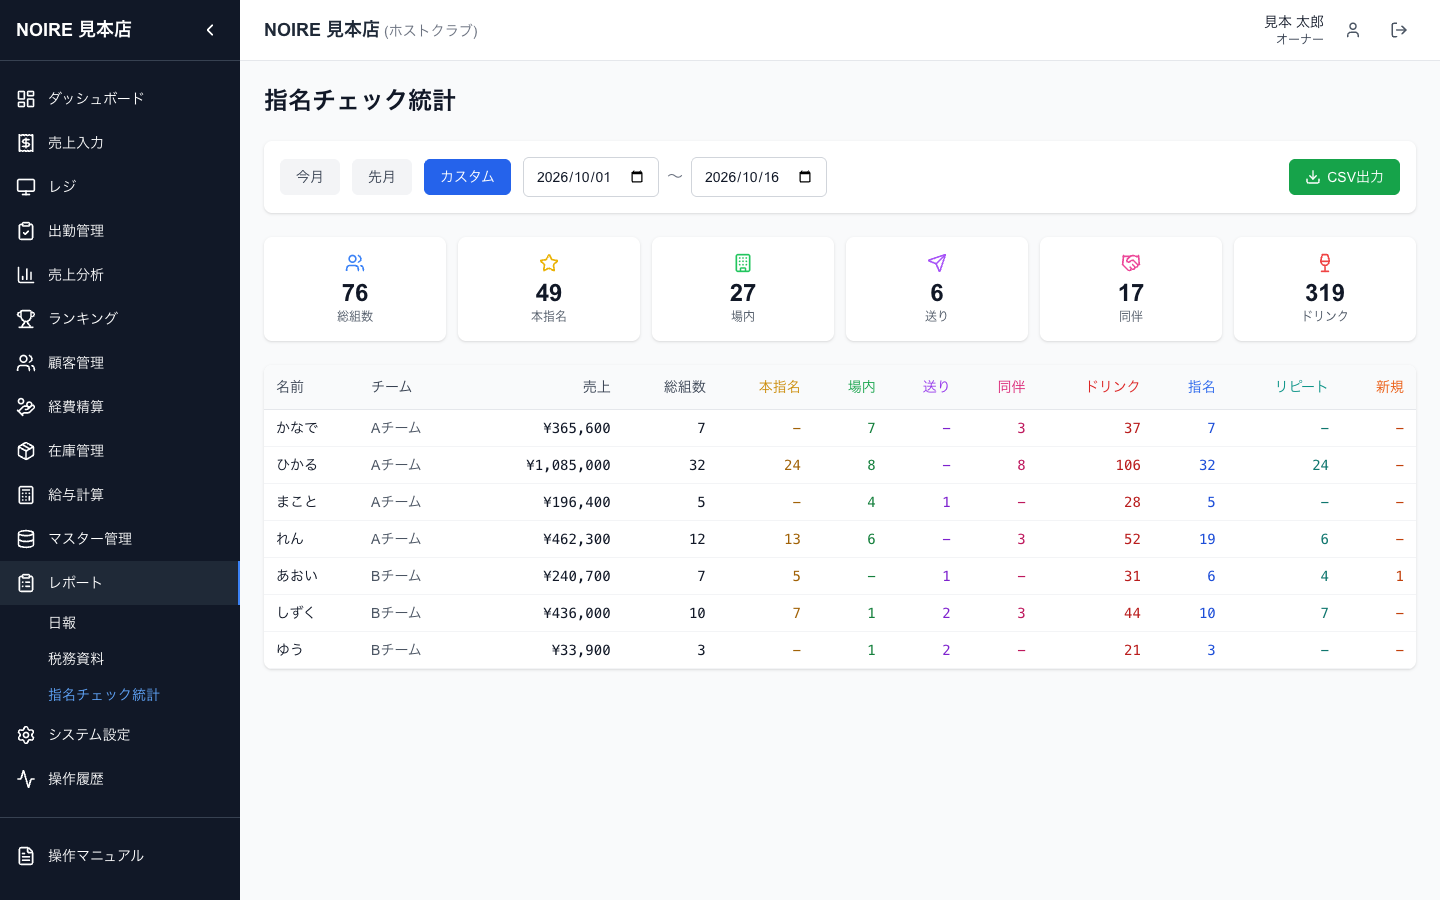Collapse the sidebar with the chevron
The height and width of the screenshot is (900, 1440).
(210, 30)
